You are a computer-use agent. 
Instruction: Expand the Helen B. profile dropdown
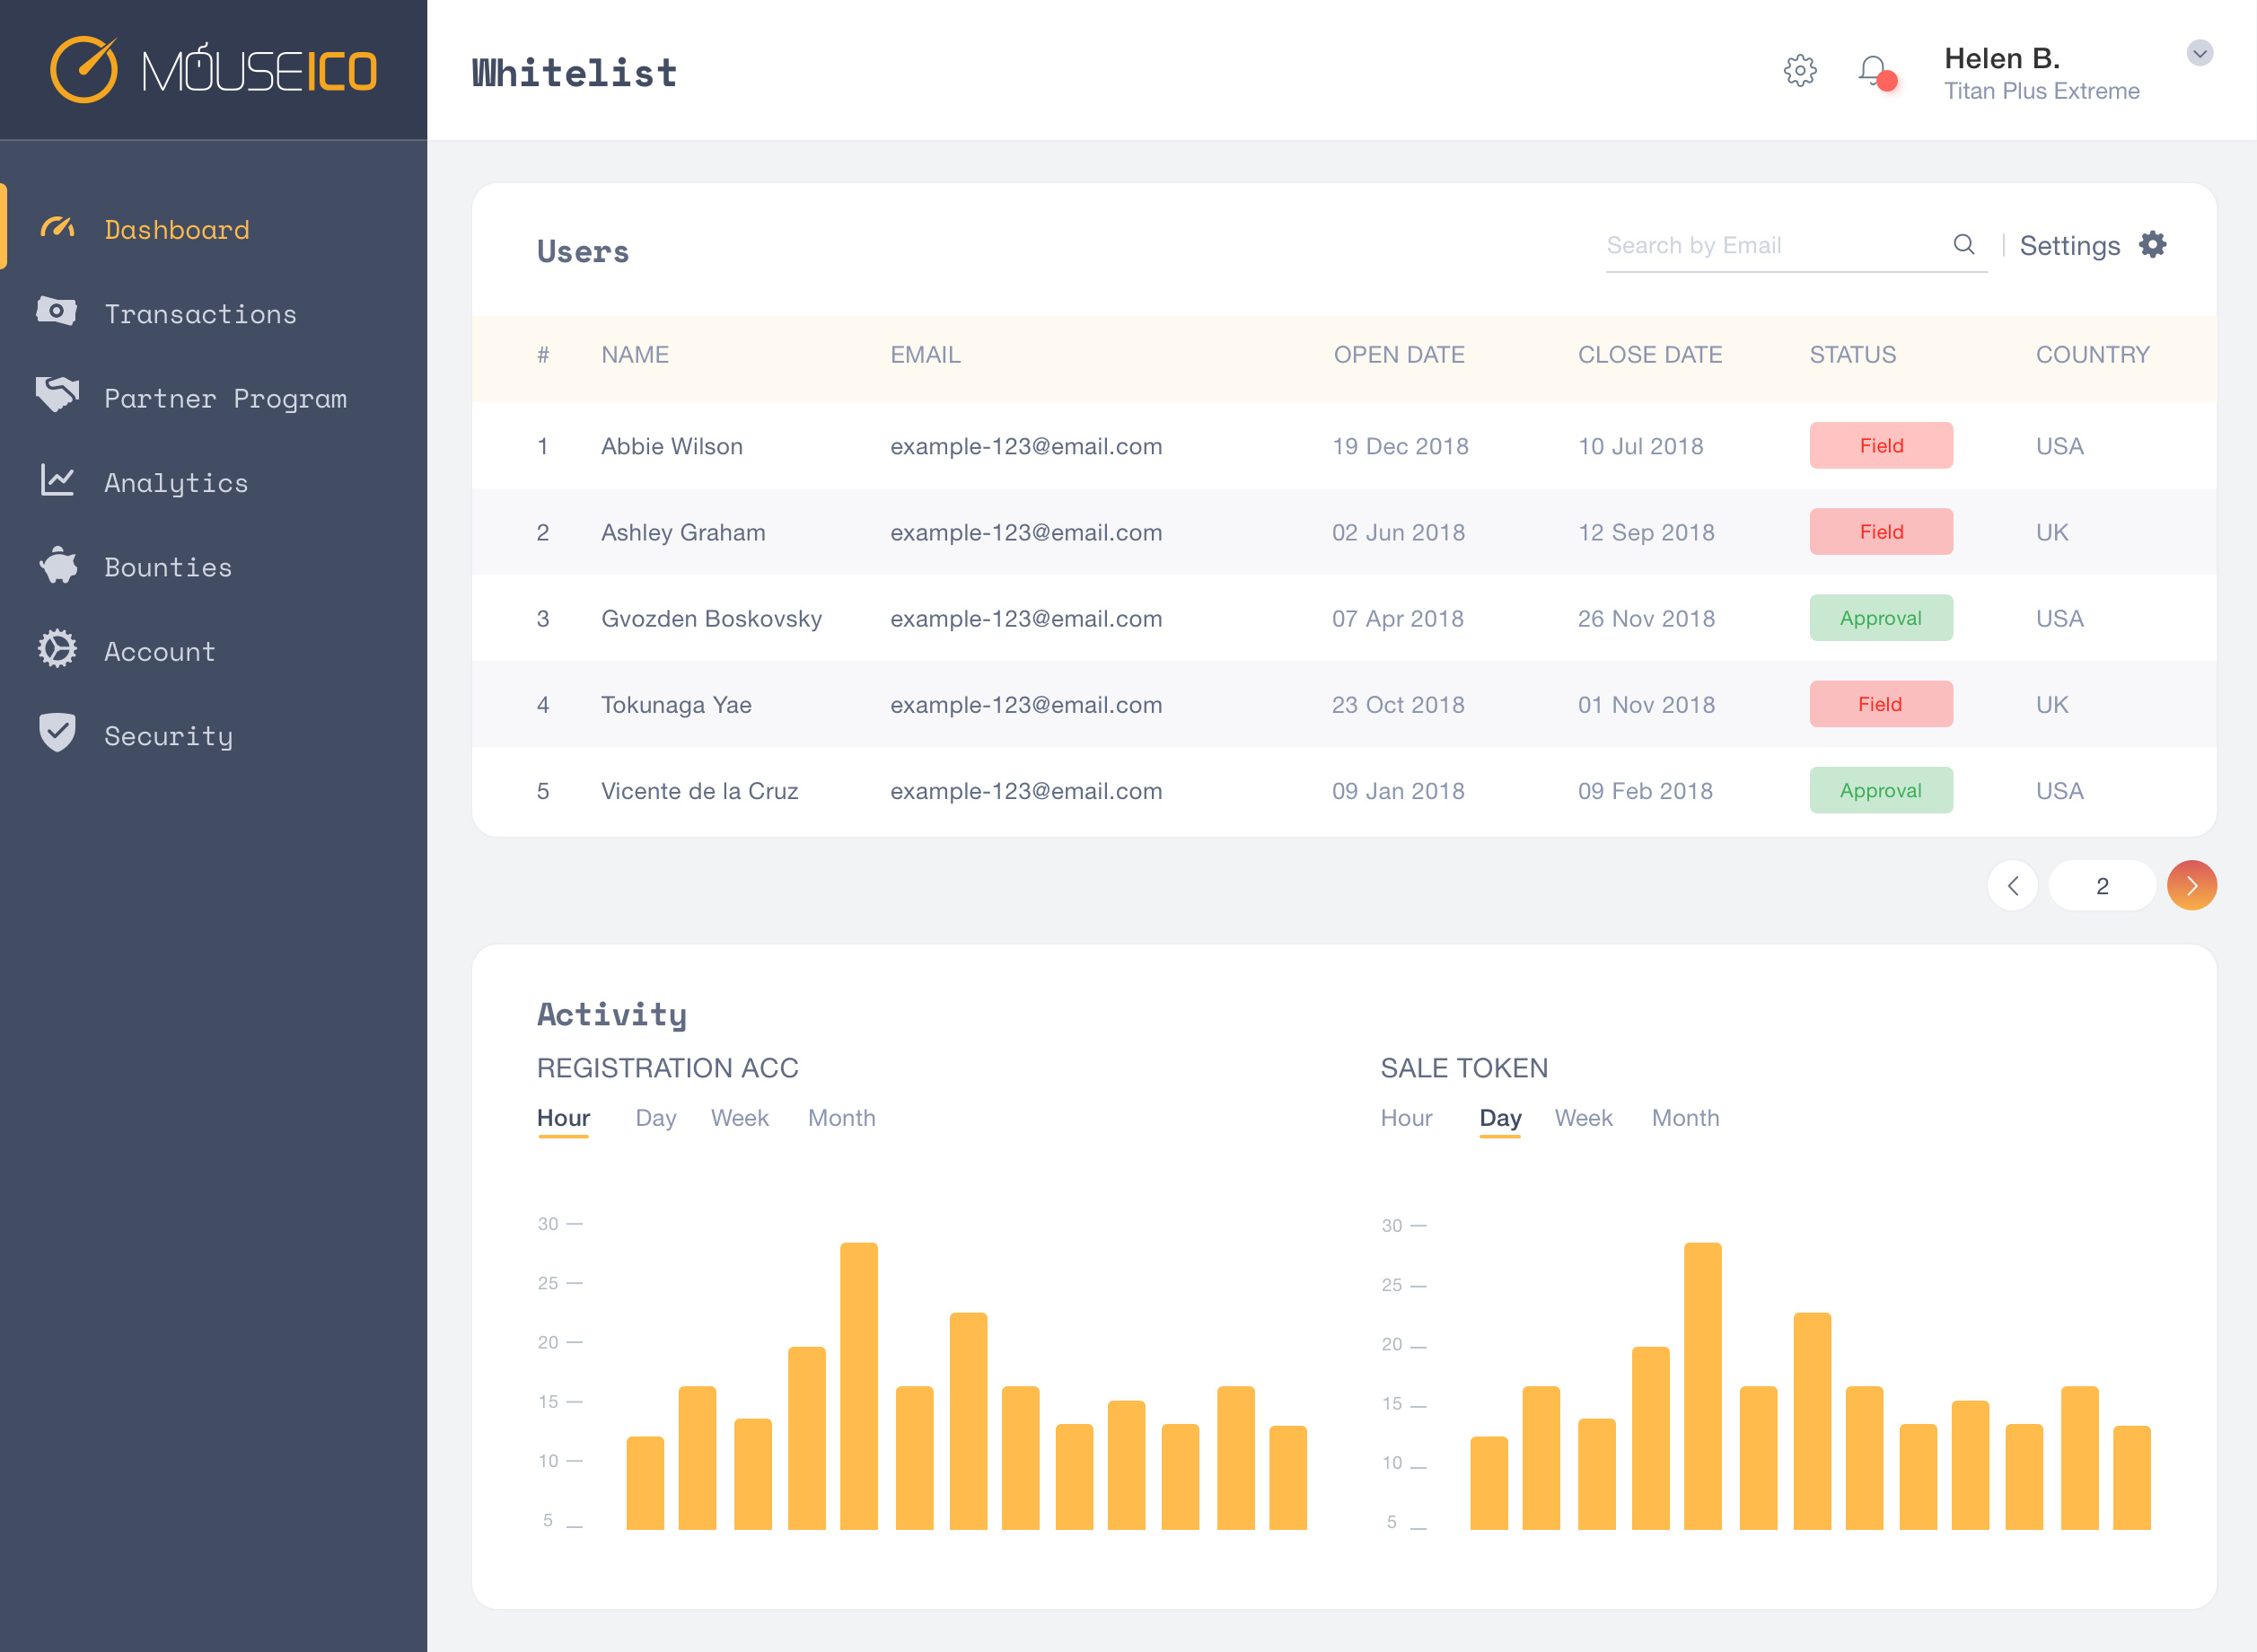[2198, 53]
